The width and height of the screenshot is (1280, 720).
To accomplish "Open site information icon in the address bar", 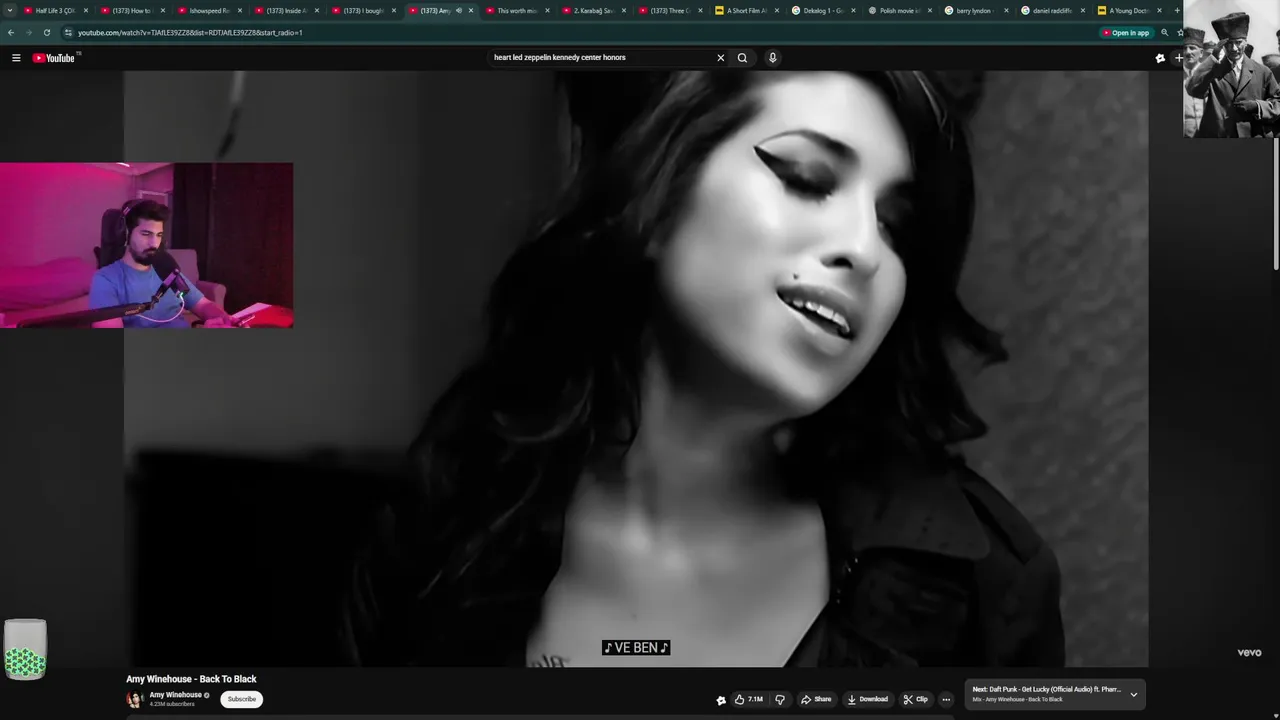I will coord(68,32).
